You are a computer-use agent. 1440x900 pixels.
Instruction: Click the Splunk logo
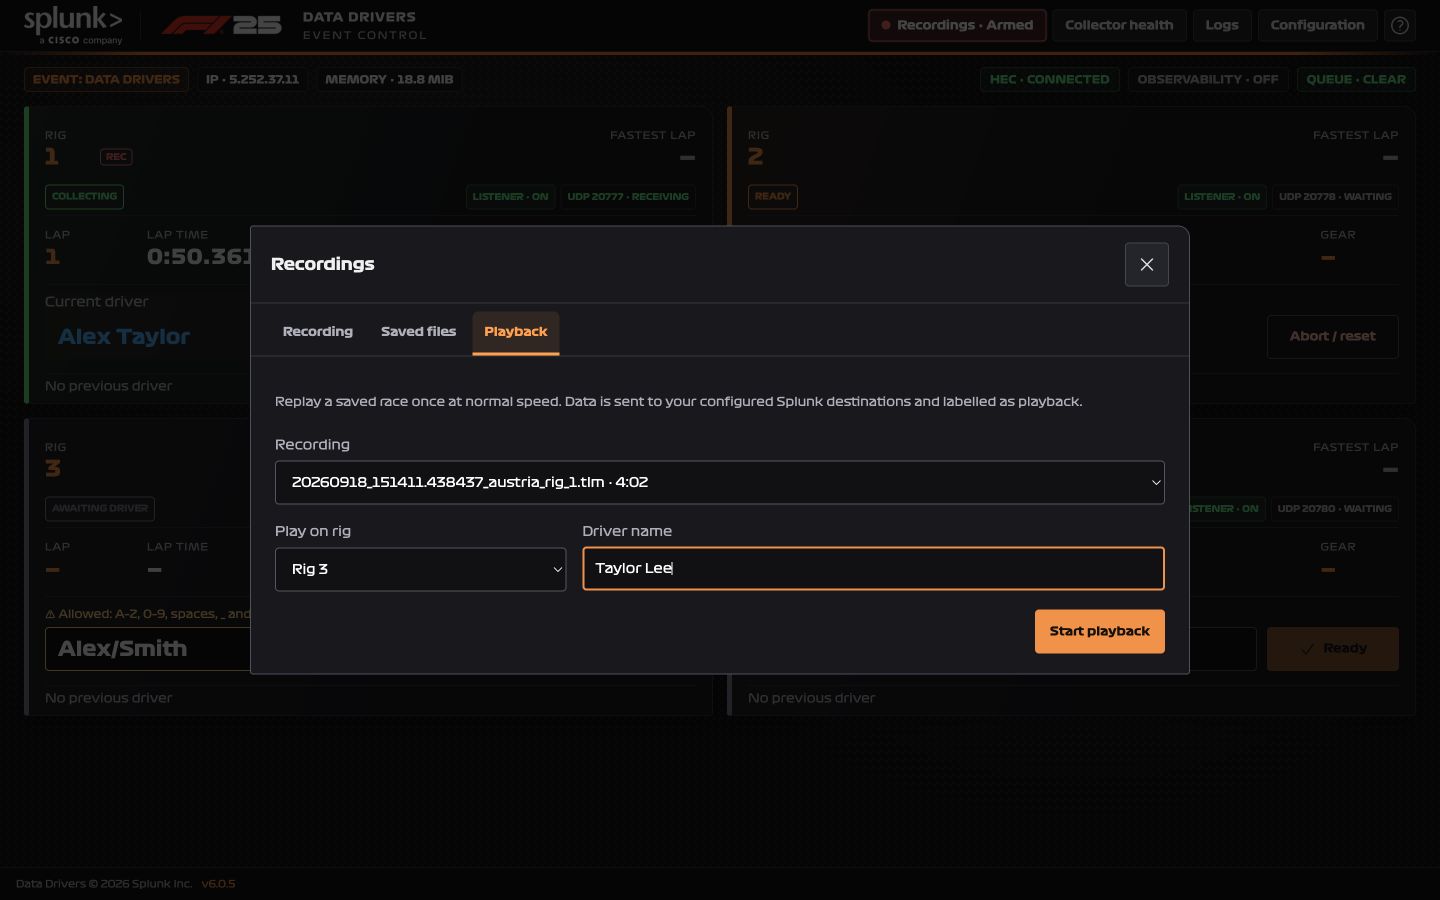pos(73,26)
